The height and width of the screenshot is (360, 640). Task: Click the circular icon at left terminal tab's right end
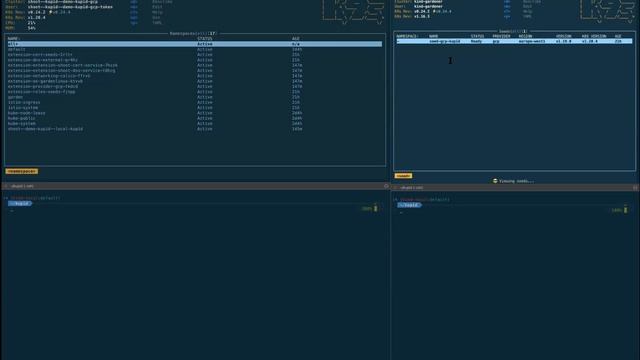(386, 186)
